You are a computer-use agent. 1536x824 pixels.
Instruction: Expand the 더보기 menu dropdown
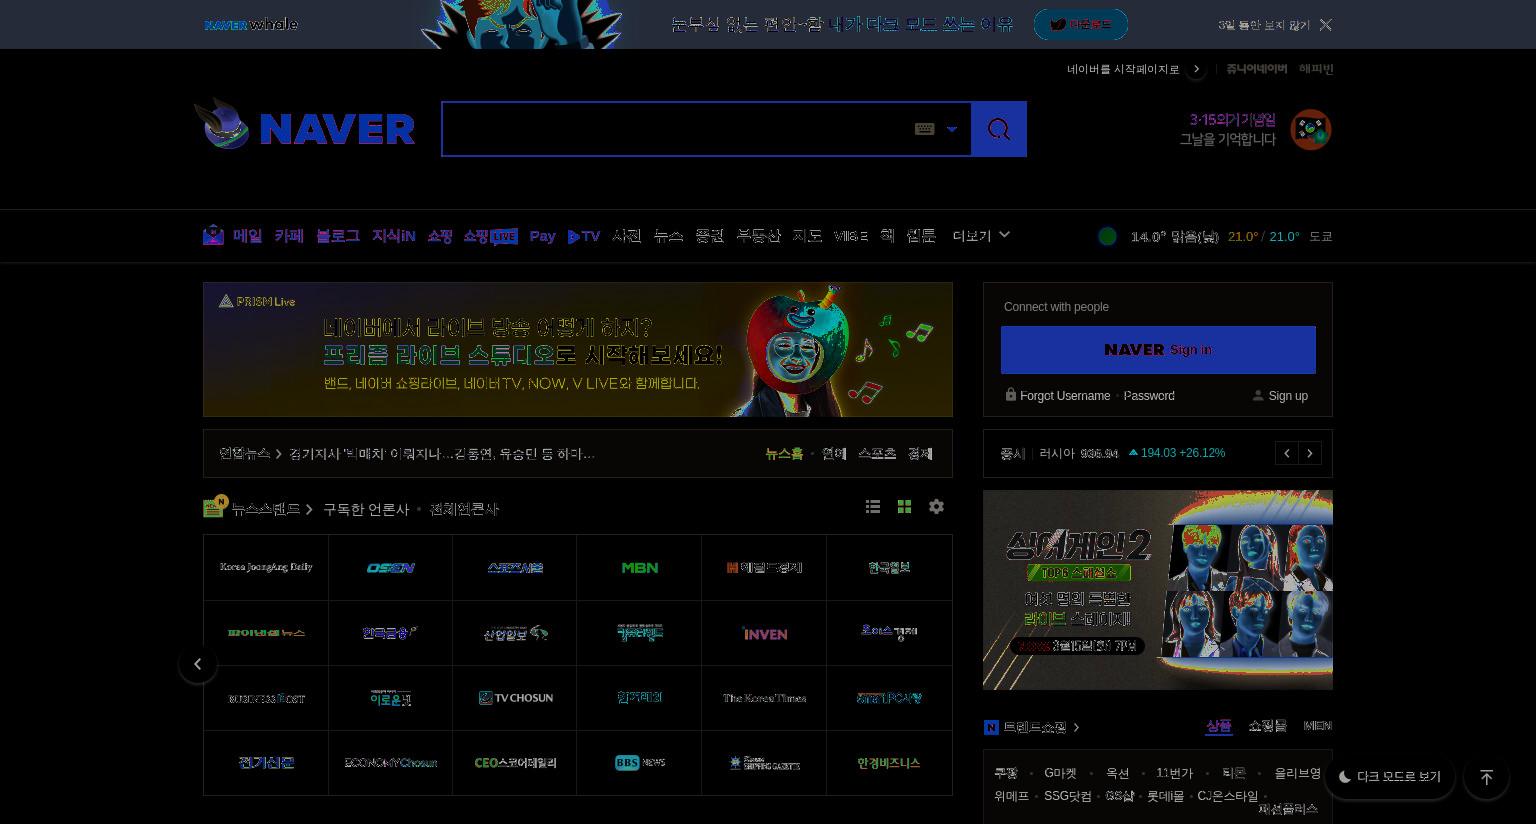[981, 236]
